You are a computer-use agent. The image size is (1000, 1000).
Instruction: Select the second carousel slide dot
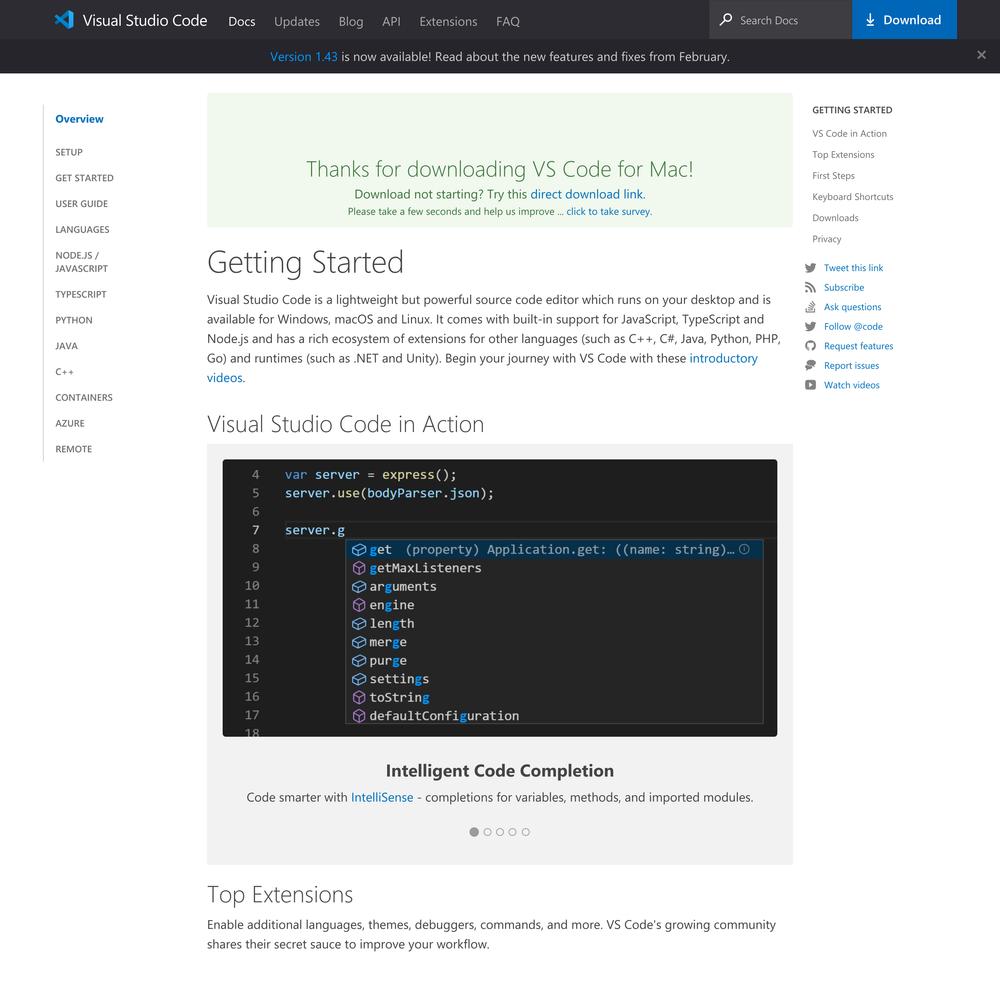click(x=488, y=832)
